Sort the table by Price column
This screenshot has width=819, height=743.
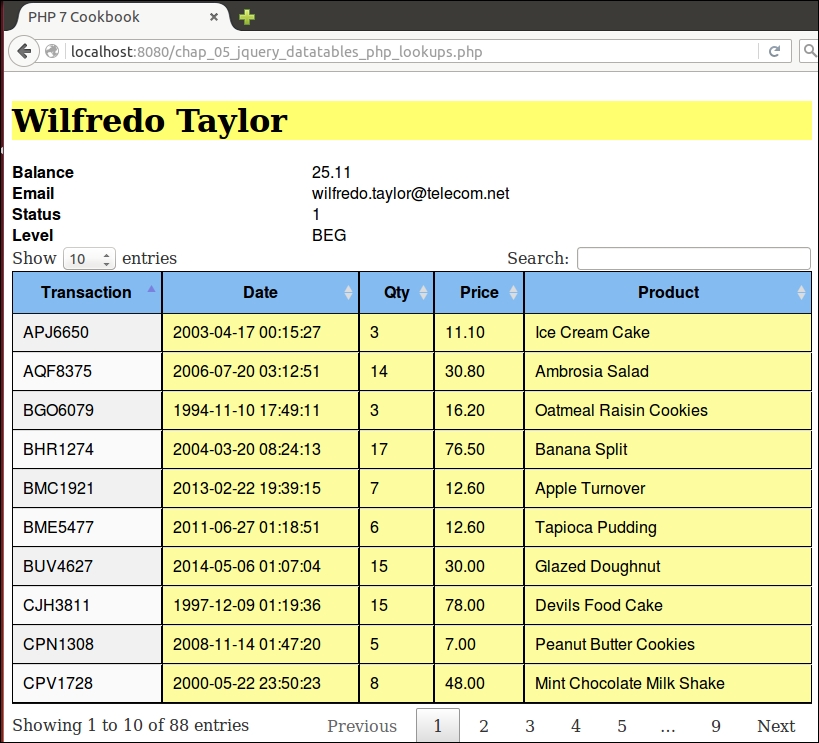pyautogui.click(x=479, y=292)
